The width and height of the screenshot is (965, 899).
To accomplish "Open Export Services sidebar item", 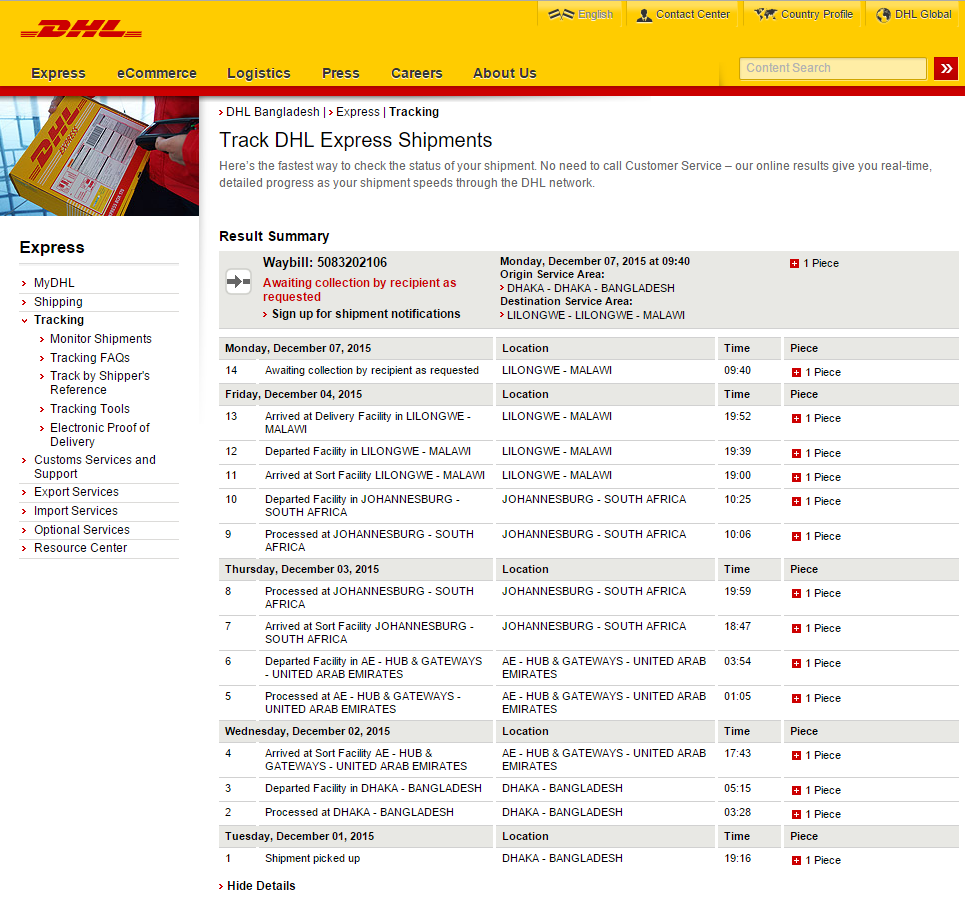I will click(76, 492).
